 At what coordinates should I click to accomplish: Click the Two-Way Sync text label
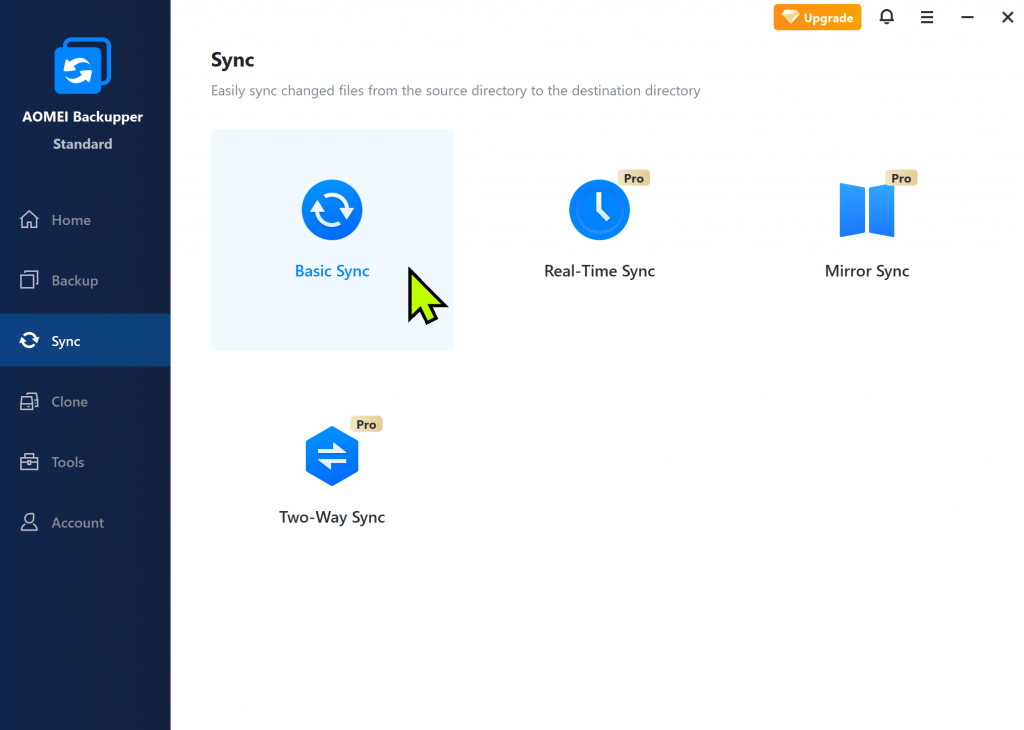click(x=332, y=517)
